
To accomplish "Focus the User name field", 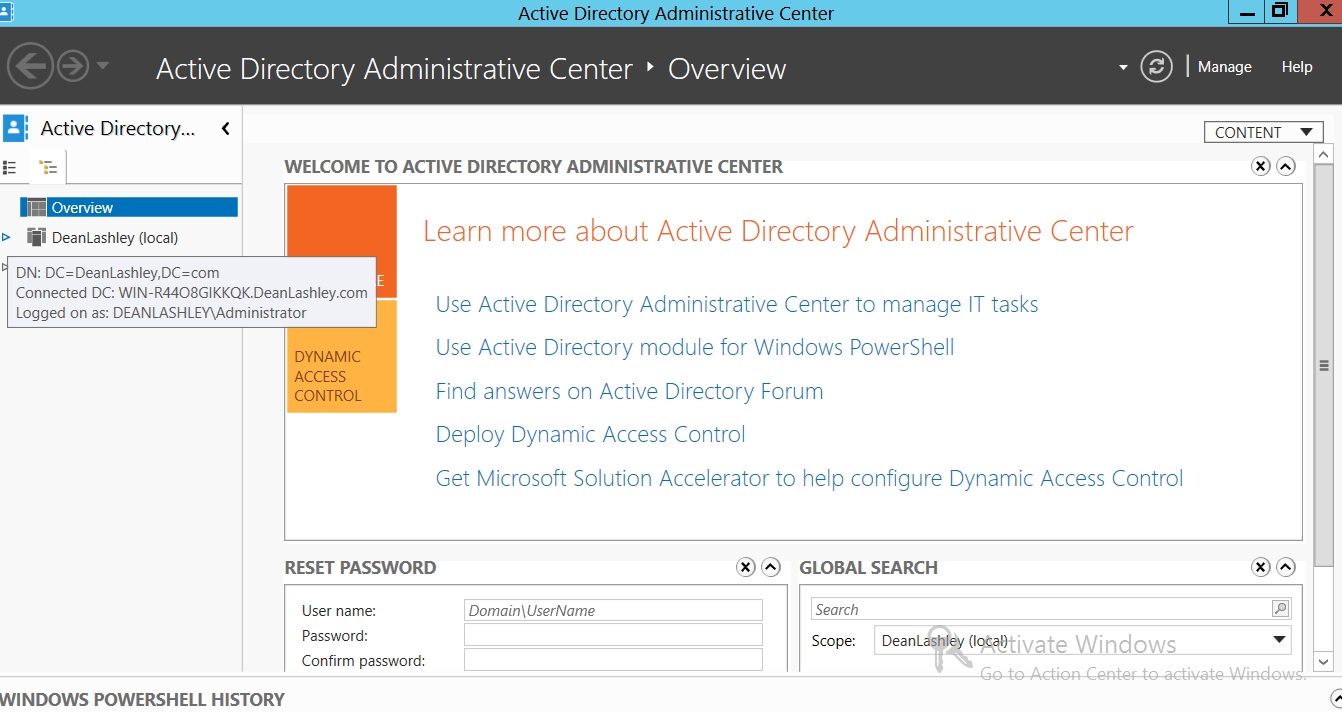I will click(613, 610).
